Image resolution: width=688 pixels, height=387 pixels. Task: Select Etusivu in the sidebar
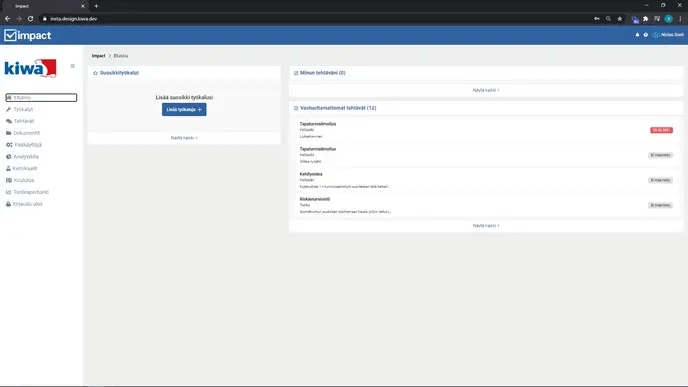[x=41, y=97]
